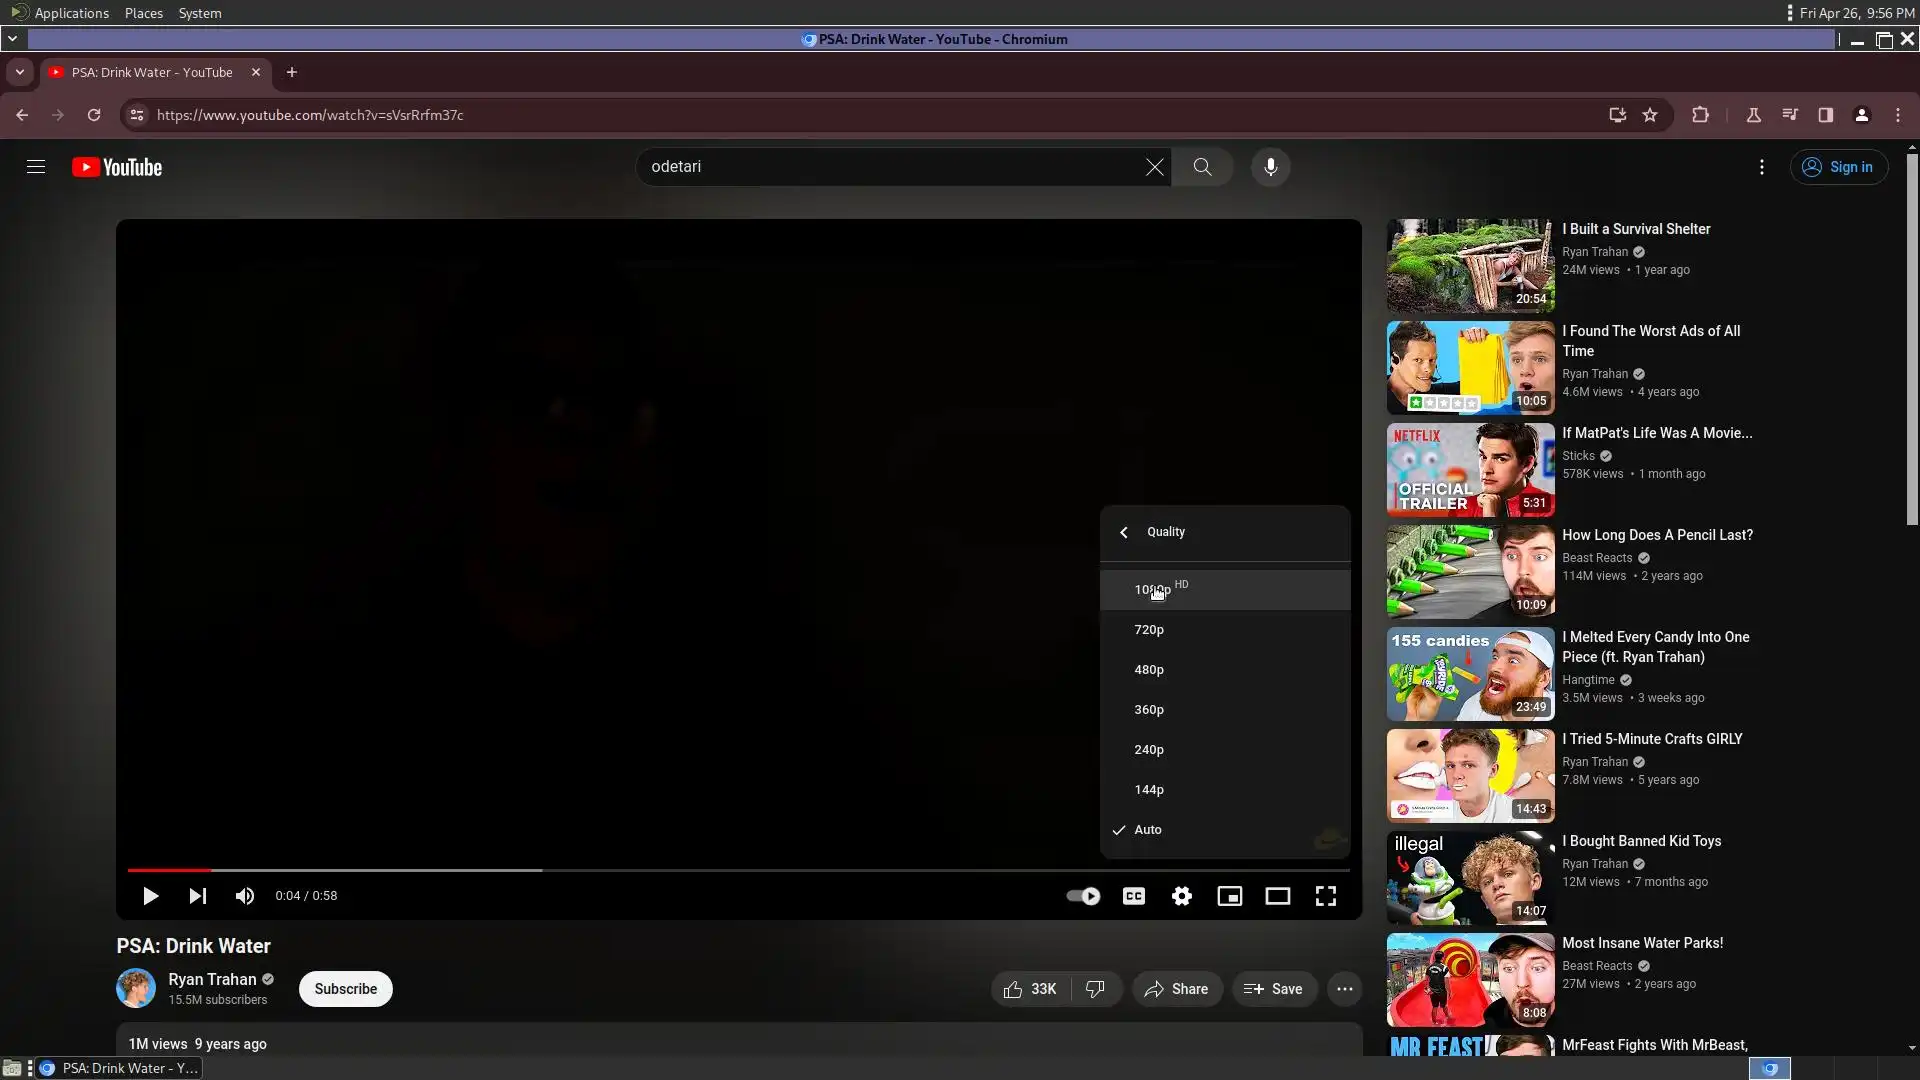Open the video settings gear
The image size is (1920, 1080).
tap(1181, 896)
